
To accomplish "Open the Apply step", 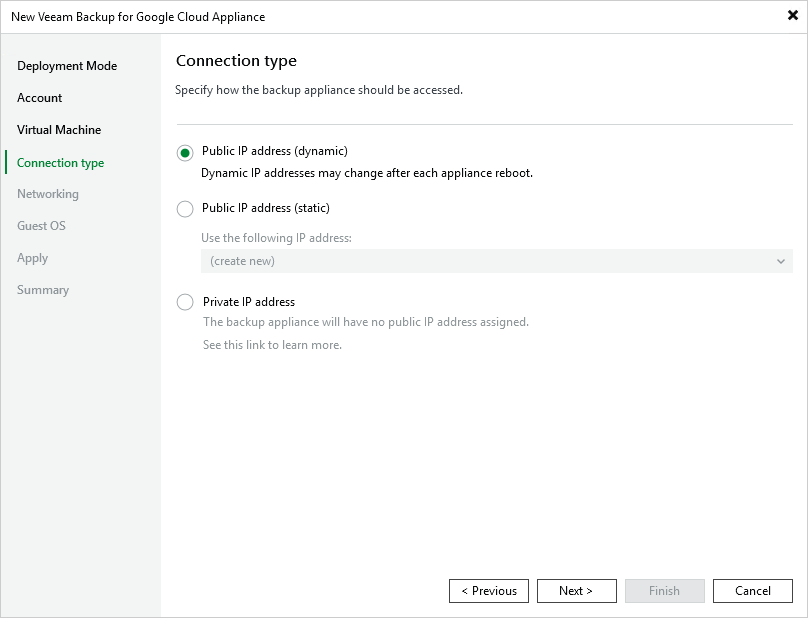I will [32, 257].
